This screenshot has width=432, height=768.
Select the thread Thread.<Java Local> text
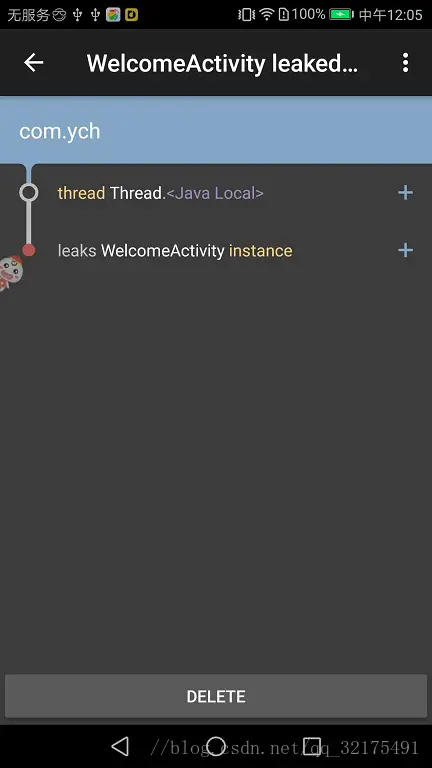pos(161,193)
